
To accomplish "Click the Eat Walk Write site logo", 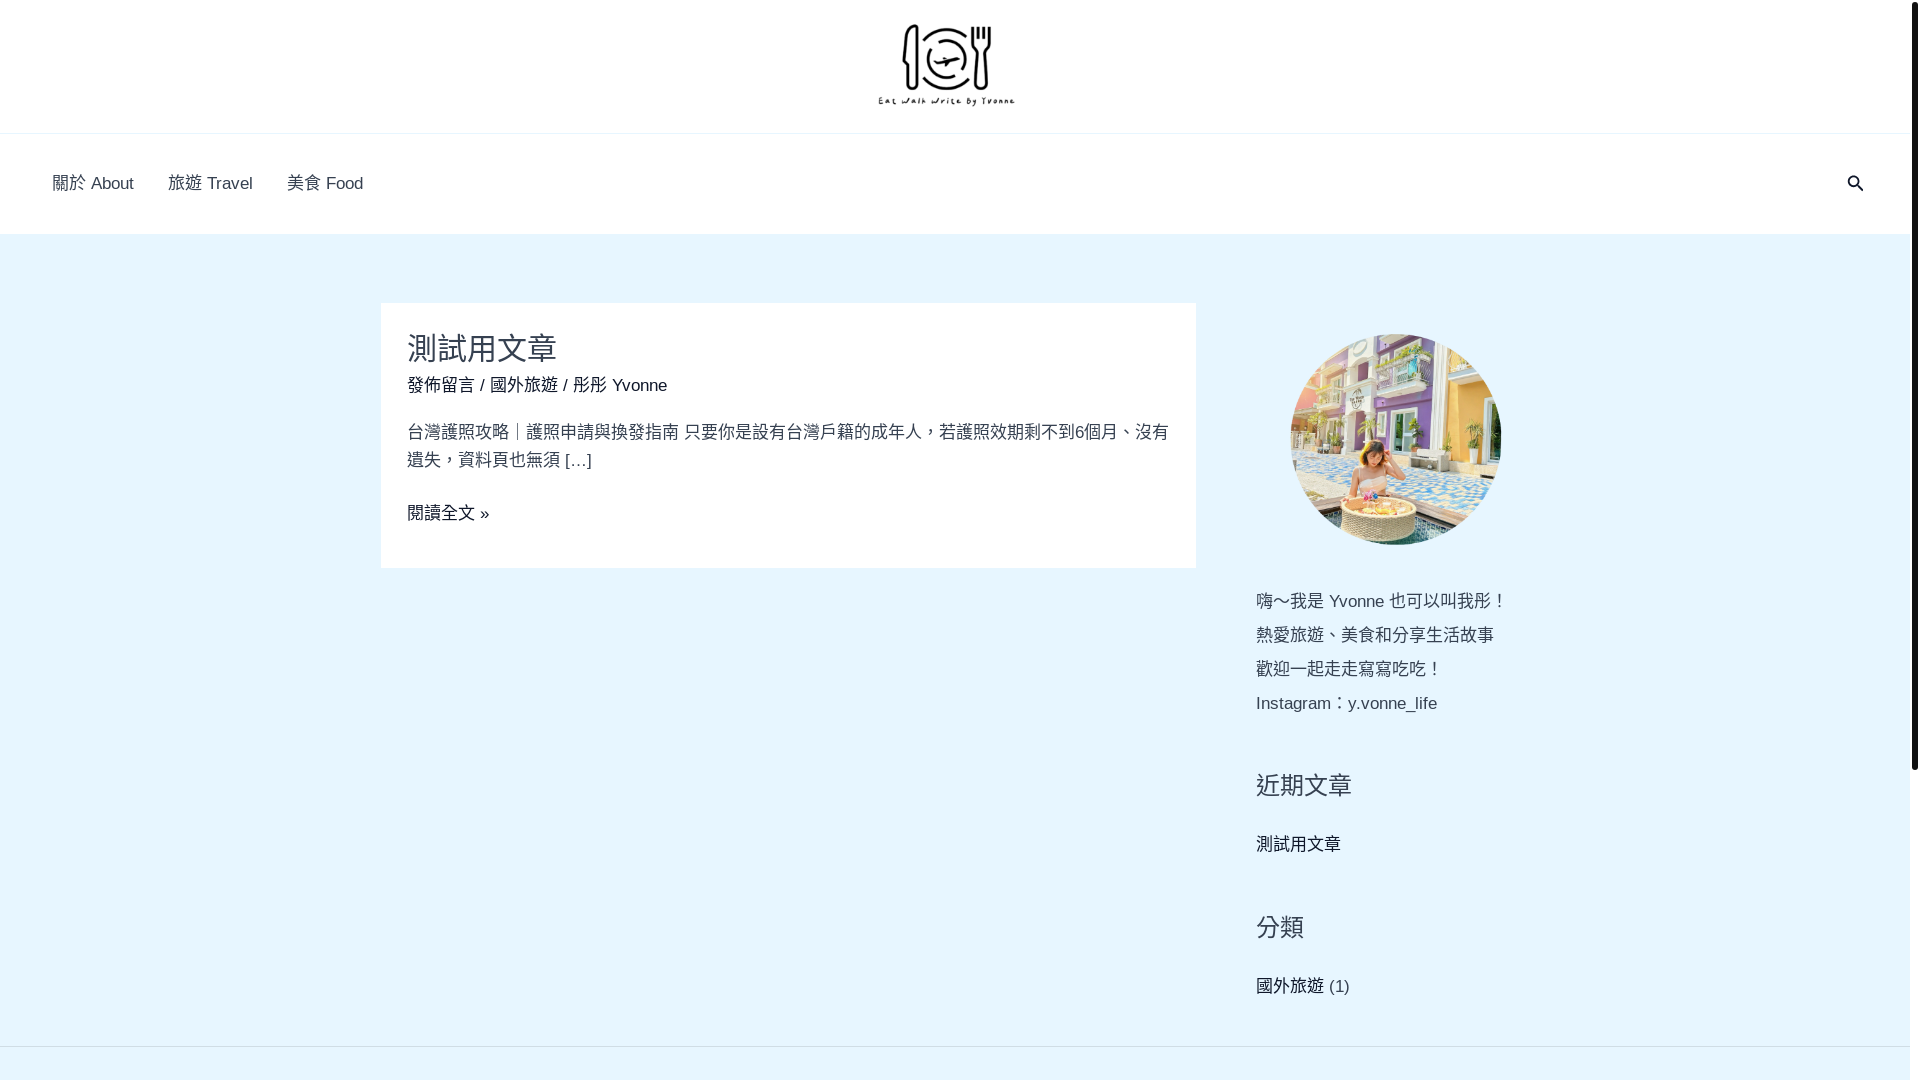I will click(x=946, y=66).
